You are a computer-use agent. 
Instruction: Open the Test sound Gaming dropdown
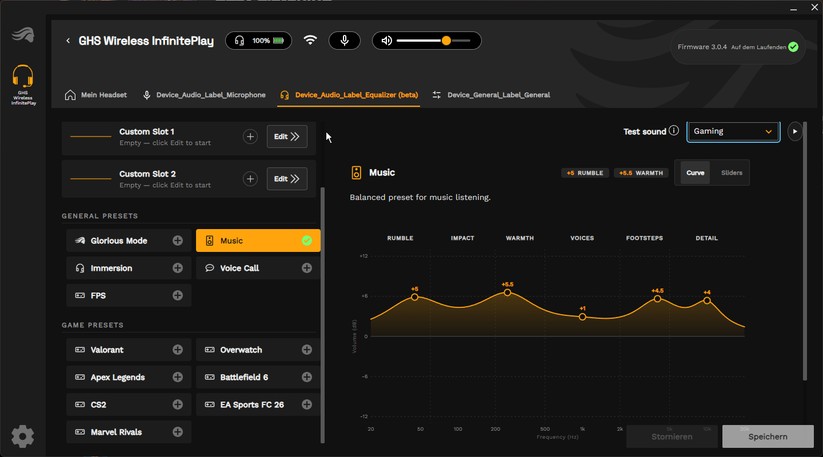733,131
